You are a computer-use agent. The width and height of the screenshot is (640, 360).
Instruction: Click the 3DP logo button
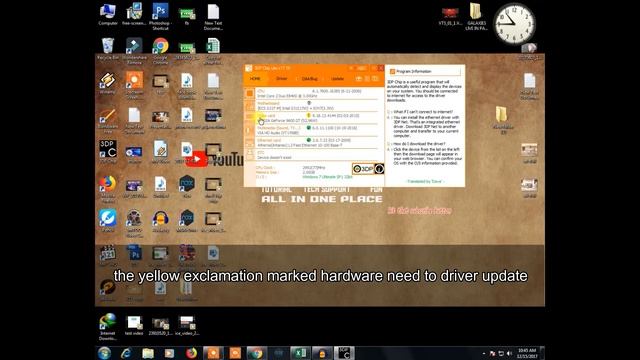pyautogui.click(x=363, y=169)
